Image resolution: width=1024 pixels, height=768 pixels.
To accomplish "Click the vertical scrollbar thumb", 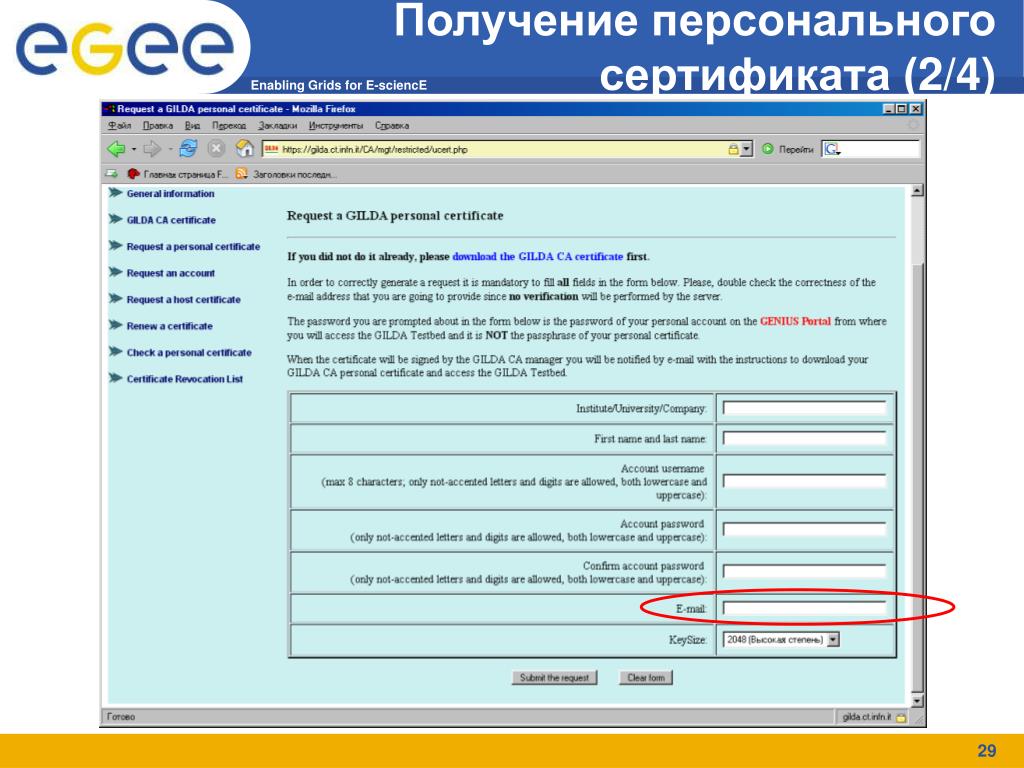I will [x=917, y=477].
